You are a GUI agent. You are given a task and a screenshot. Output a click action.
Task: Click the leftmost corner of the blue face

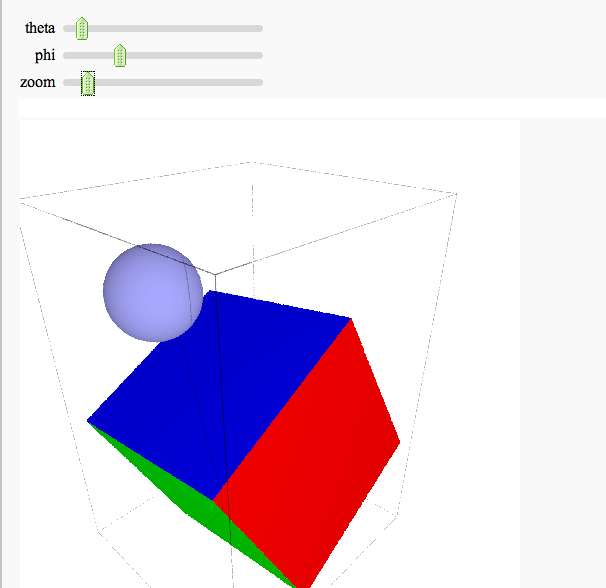pyautogui.click(x=88, y=421)
